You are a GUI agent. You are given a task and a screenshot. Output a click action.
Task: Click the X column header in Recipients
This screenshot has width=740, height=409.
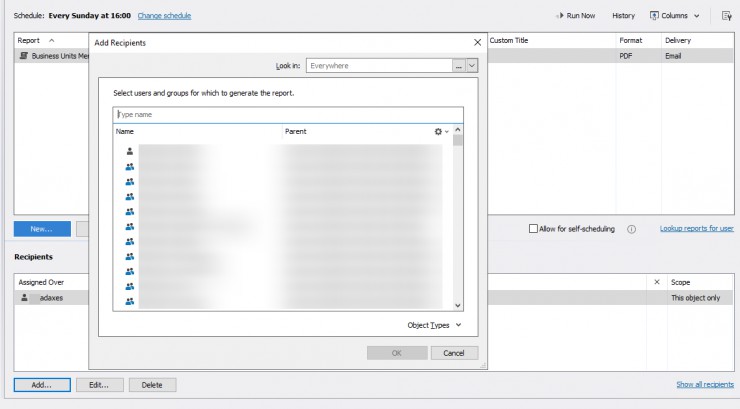tap(656, 282)
